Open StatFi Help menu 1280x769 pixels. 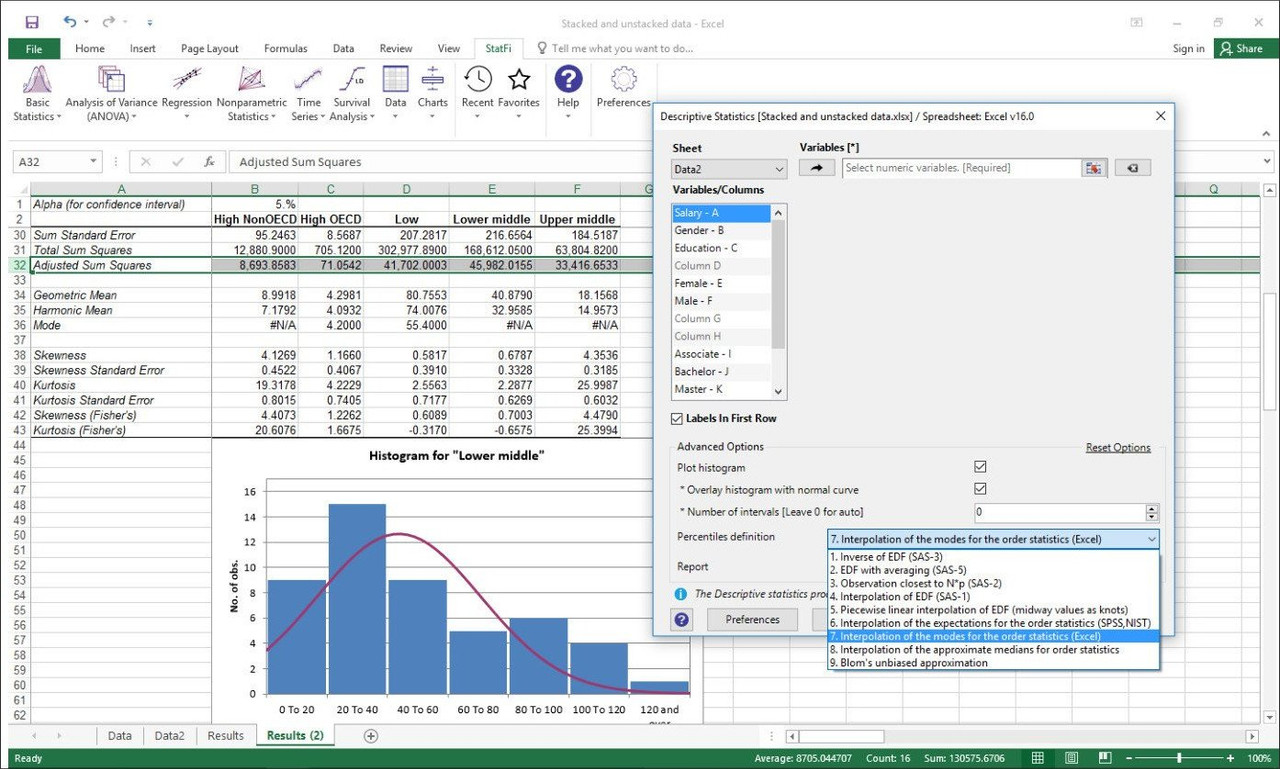(x=568, y=94)
